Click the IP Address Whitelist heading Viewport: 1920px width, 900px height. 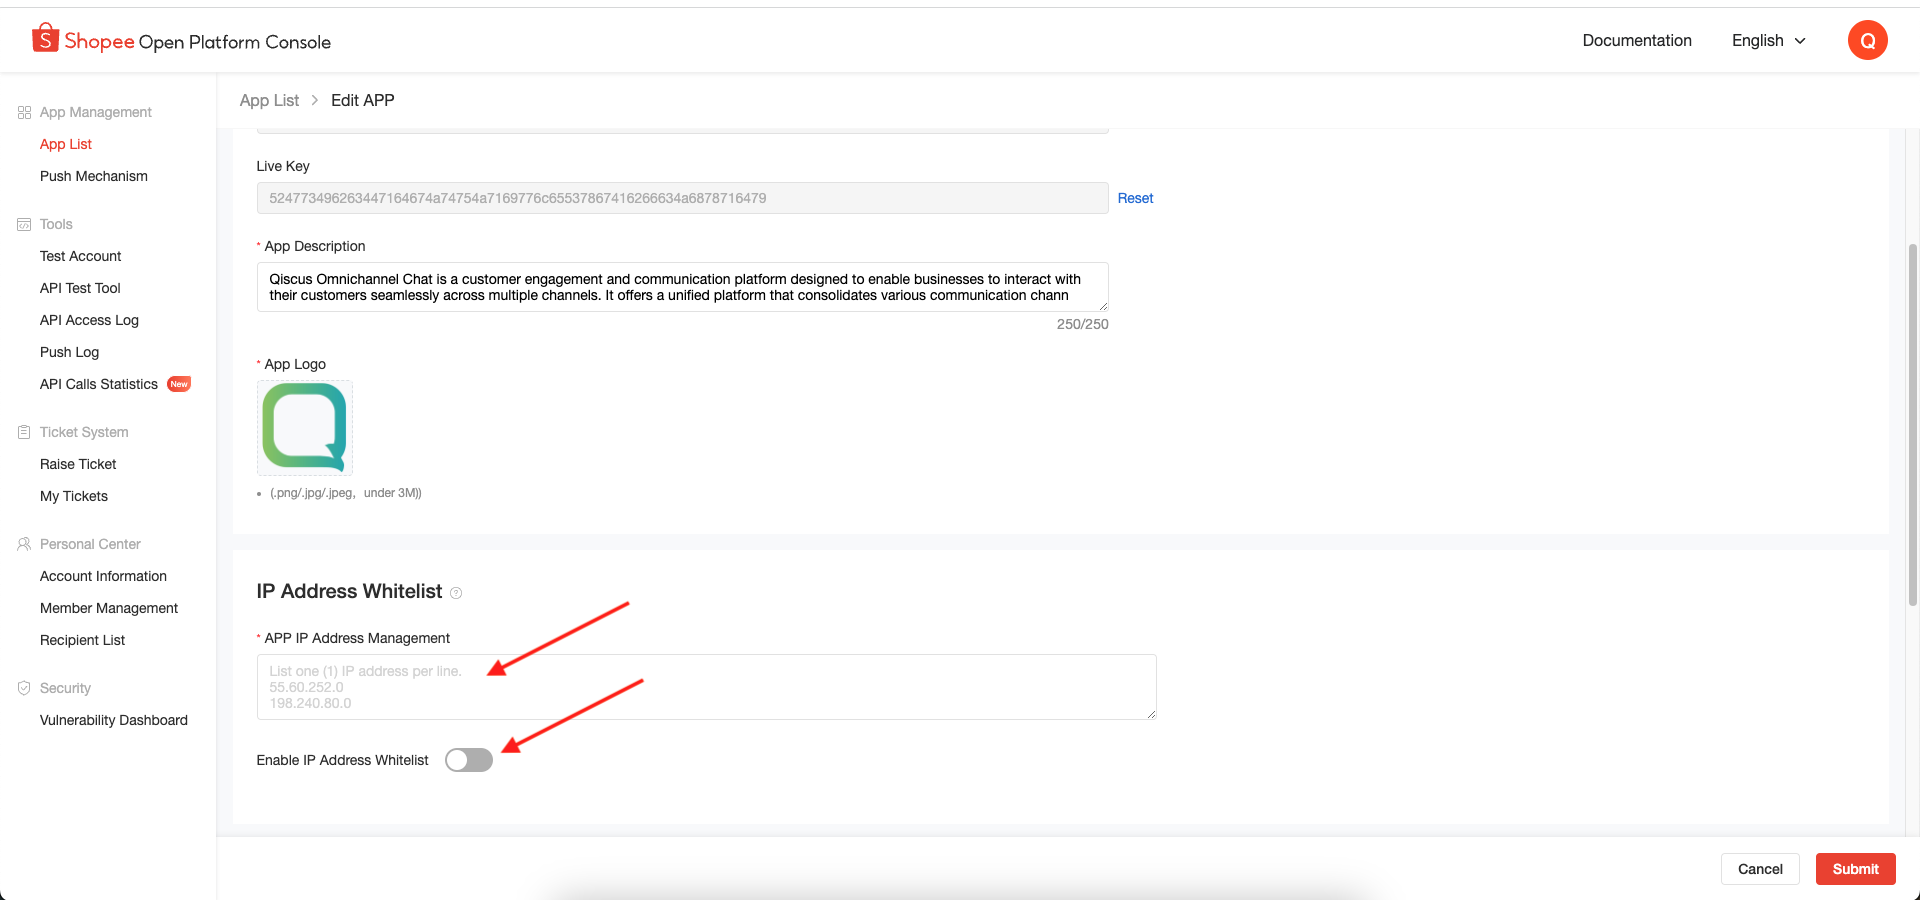click(x=349, y=591)
